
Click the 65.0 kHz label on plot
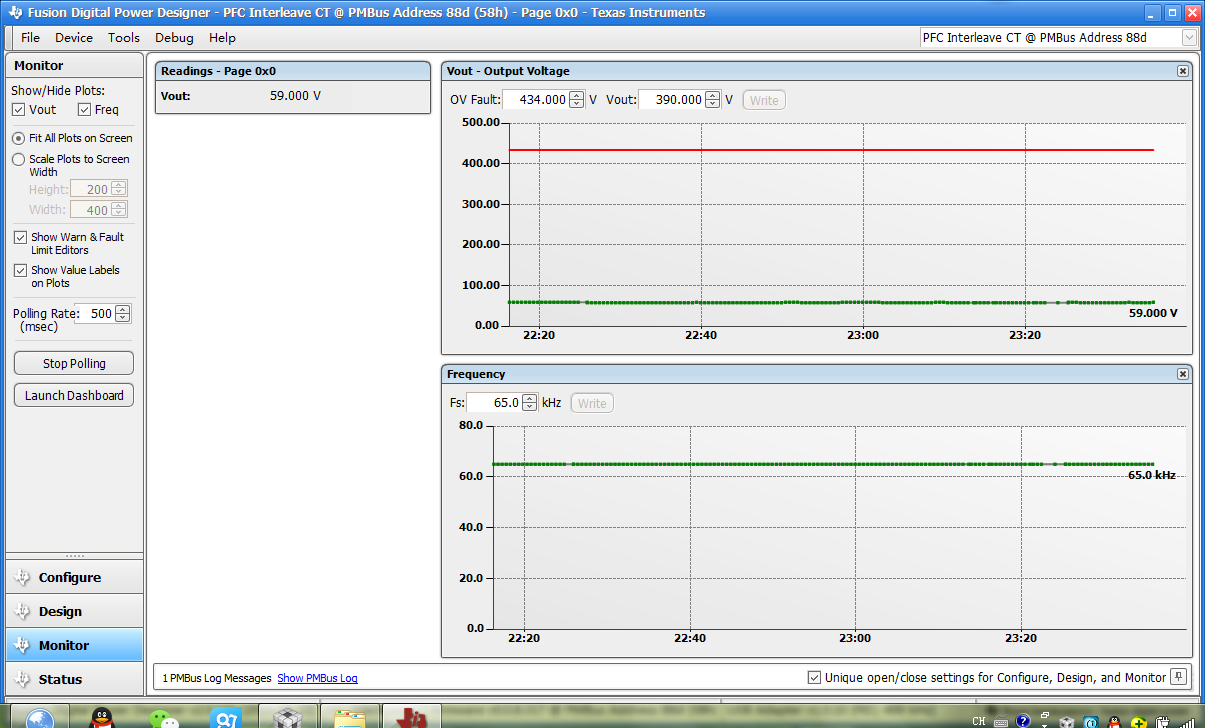point(1152,476)
